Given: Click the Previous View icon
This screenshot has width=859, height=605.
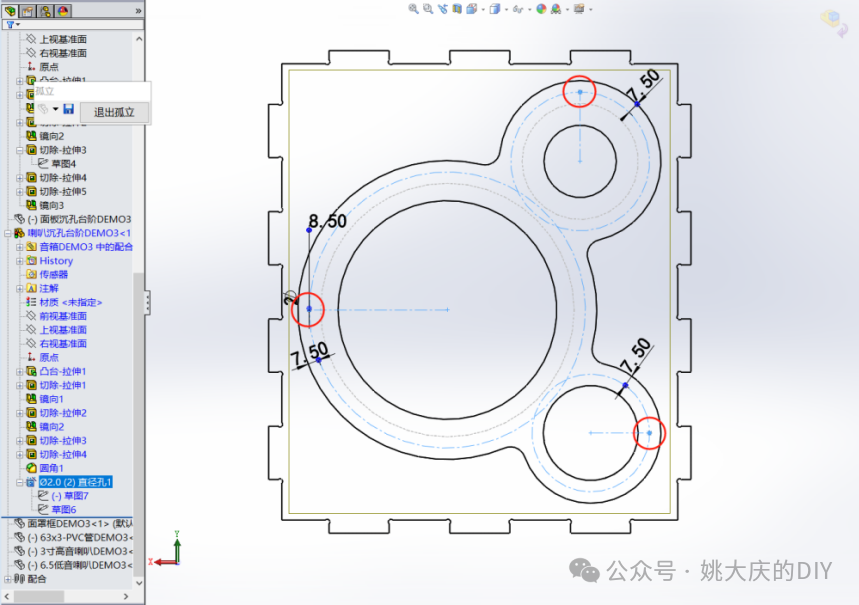Looking at the screenshot, I should (443, 9).
